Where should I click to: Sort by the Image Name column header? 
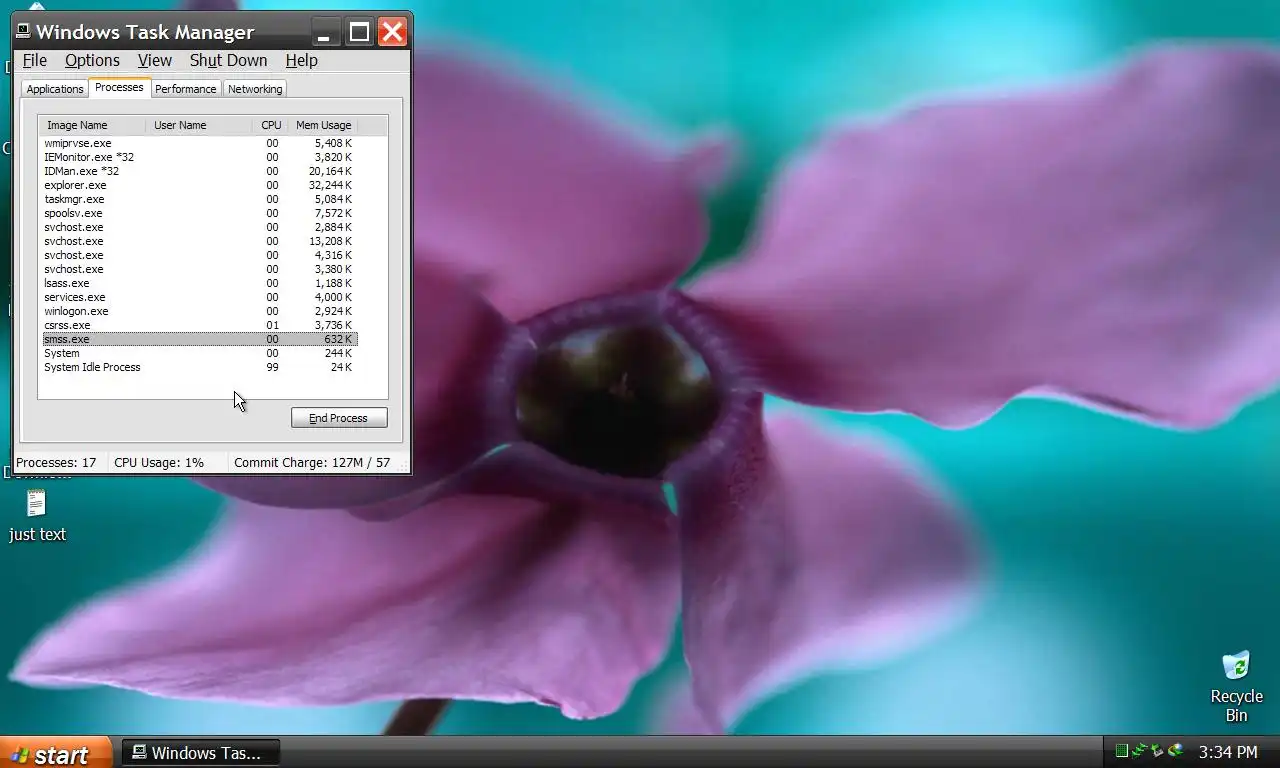click(x=92, y=125)
